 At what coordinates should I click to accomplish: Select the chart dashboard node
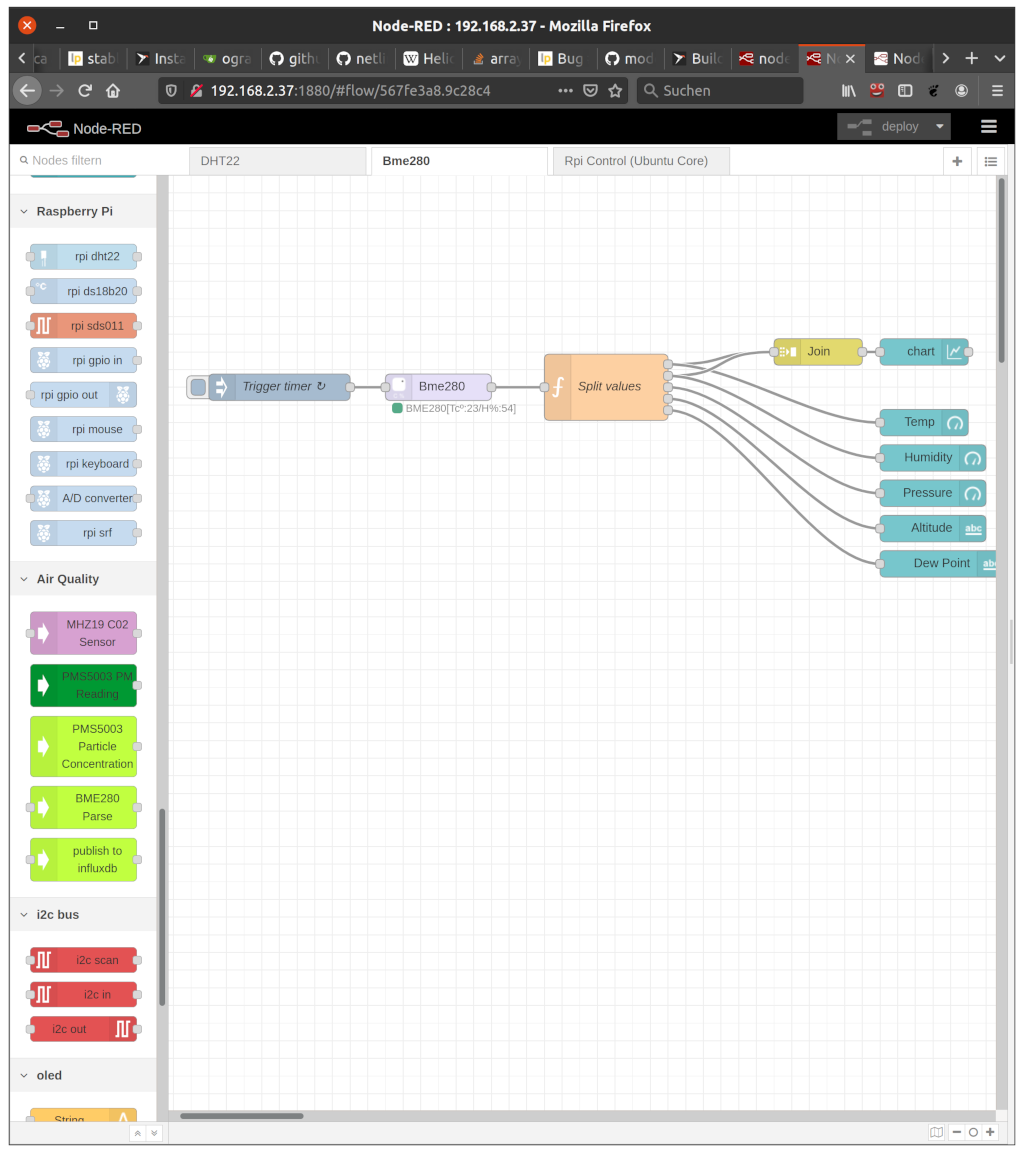[924, 352]
